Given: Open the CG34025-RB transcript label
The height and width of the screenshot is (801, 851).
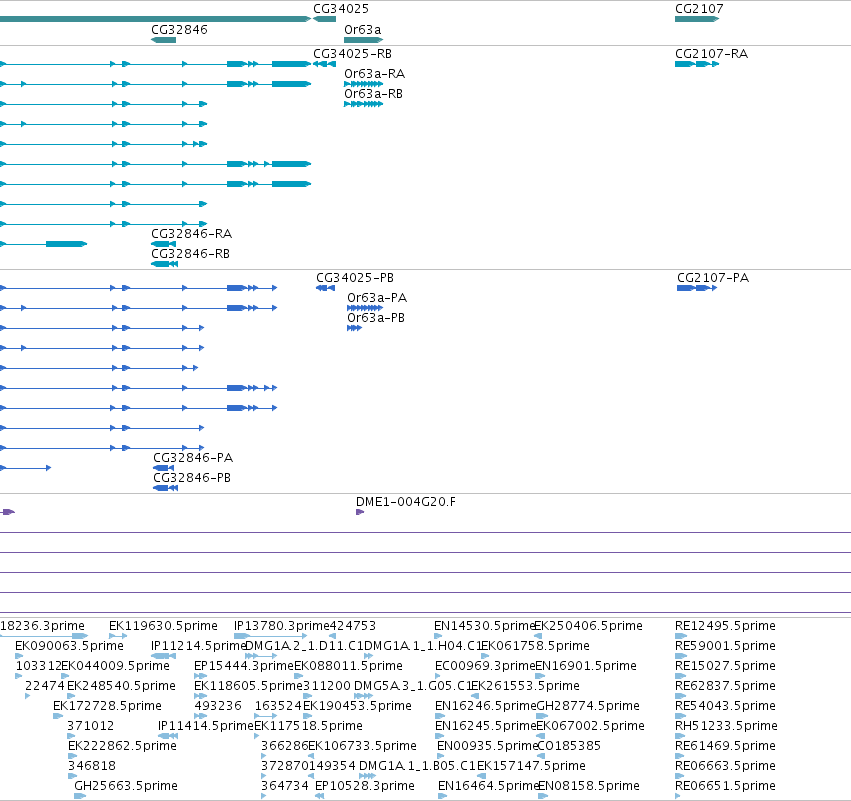Looking at the screenshot, I should coord(352,54).
